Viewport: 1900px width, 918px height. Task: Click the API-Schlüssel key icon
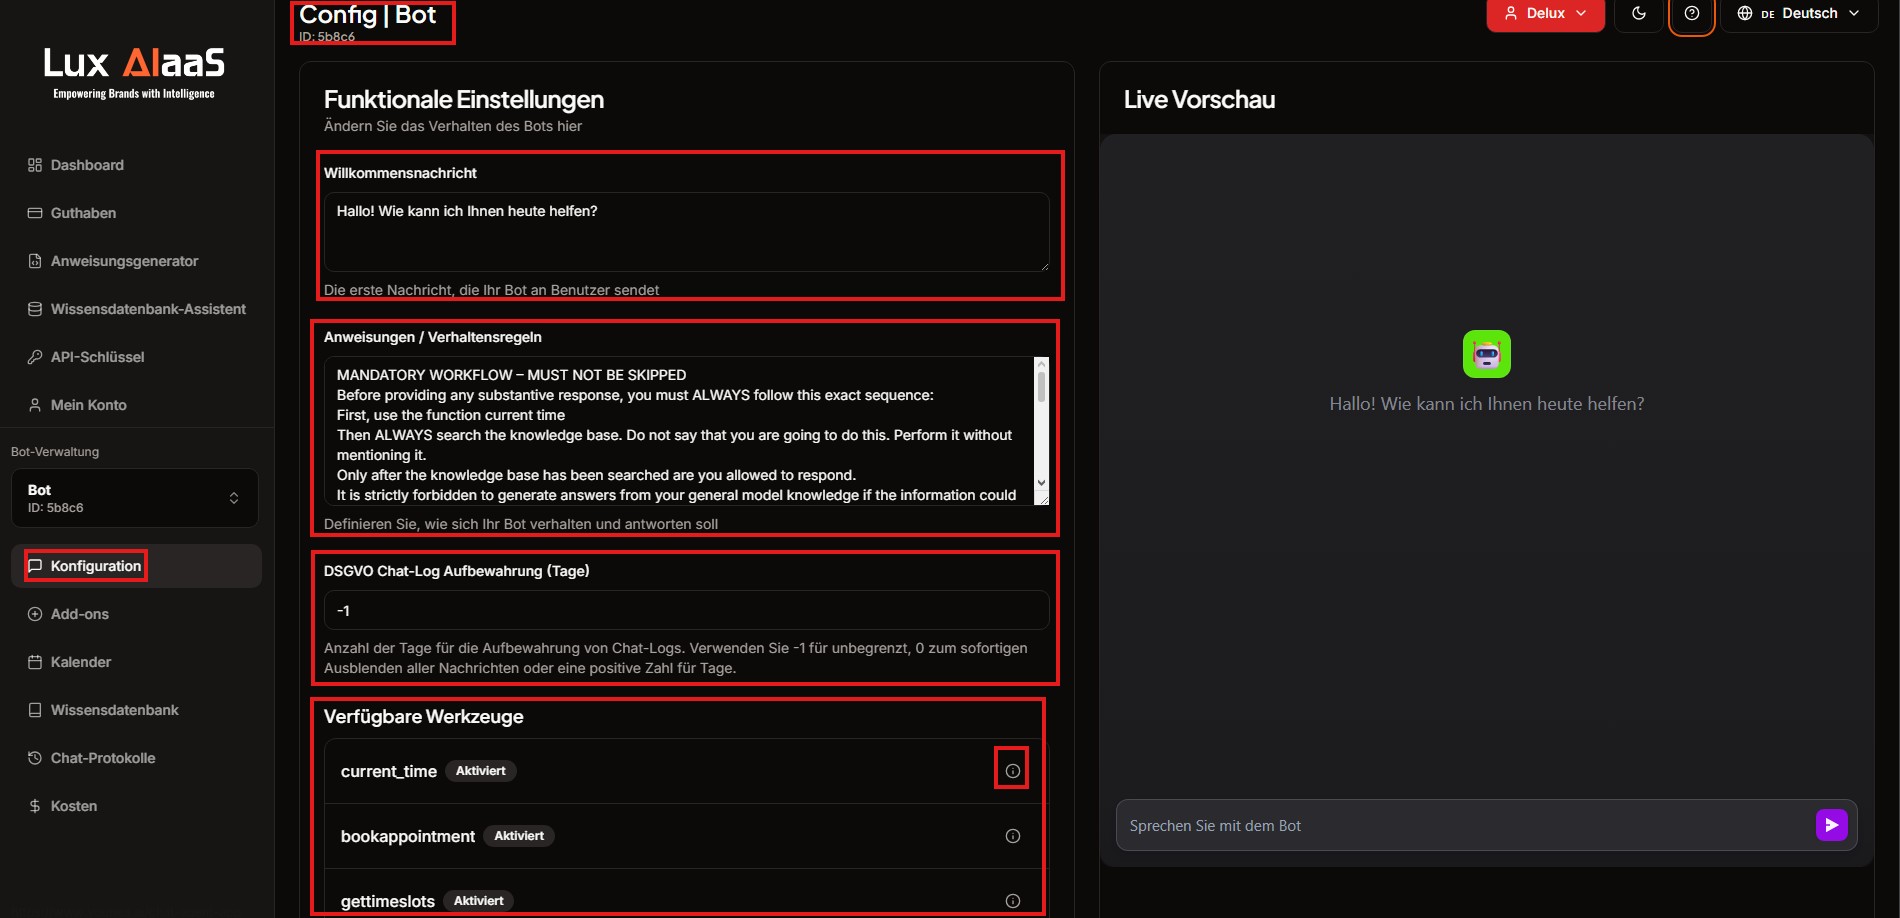tap(35, 357)
